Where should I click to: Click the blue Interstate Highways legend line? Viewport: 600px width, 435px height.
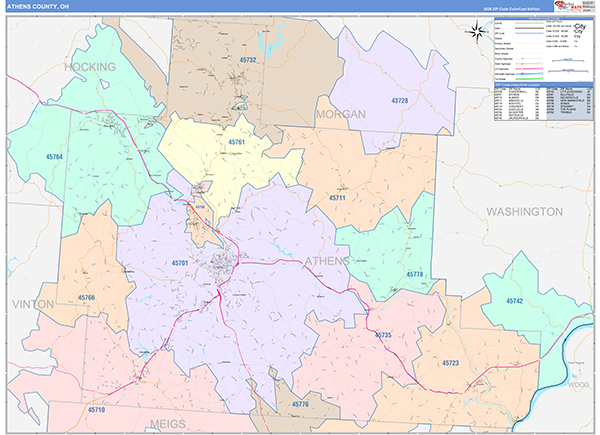pyautogui.click(x=529, y=74)
